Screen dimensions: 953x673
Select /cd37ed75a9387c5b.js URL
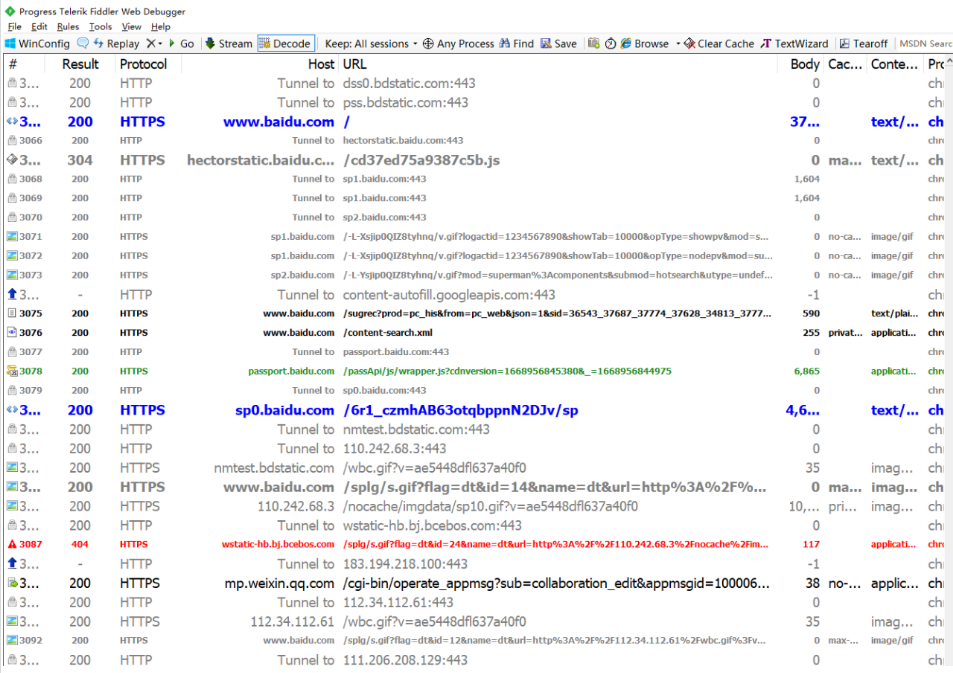click(421, 160)
